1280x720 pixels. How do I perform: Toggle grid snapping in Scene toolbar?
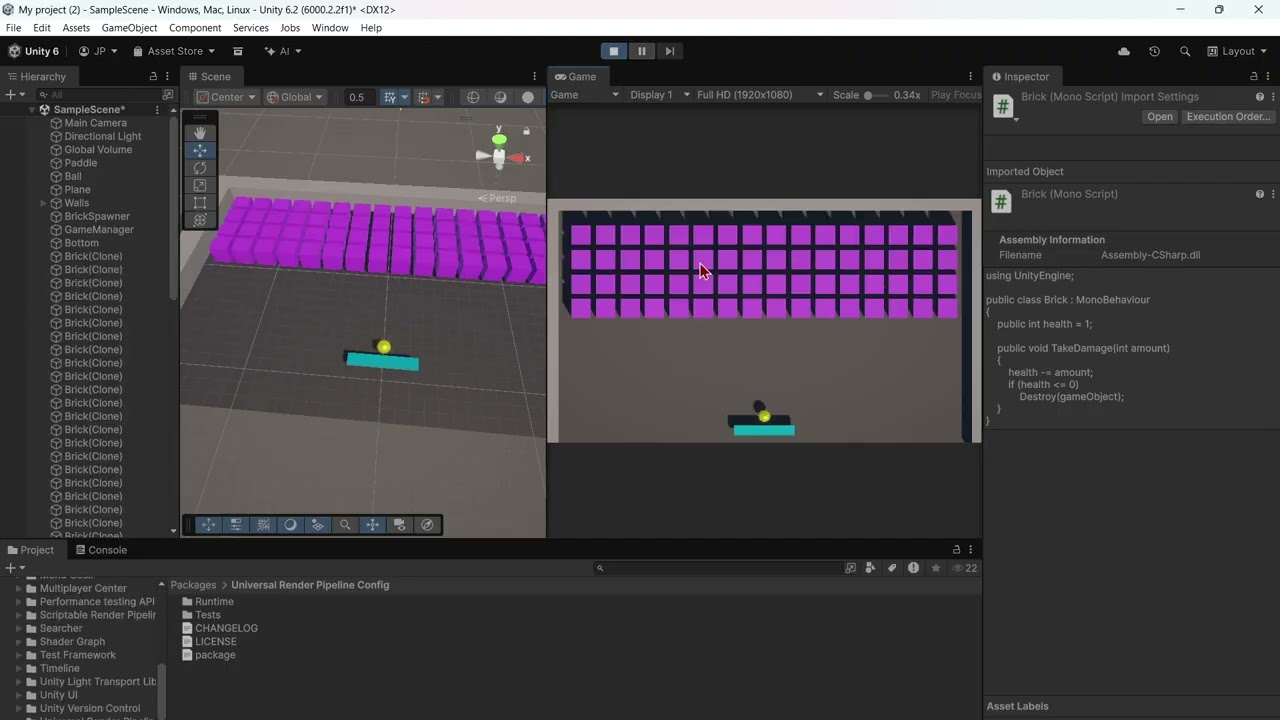coord(390,97)
